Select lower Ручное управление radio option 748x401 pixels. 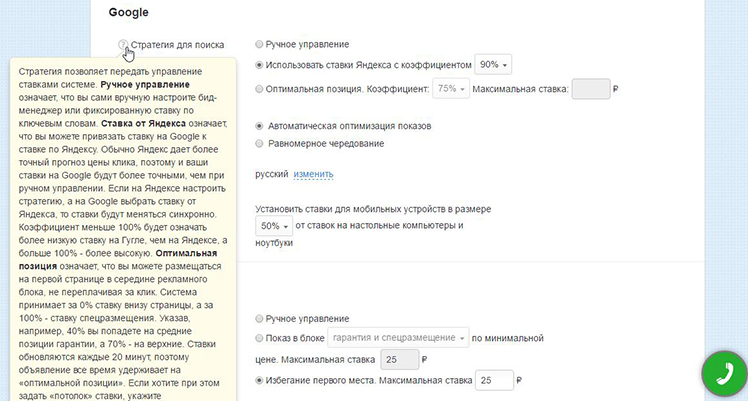(x=259, y=319)
